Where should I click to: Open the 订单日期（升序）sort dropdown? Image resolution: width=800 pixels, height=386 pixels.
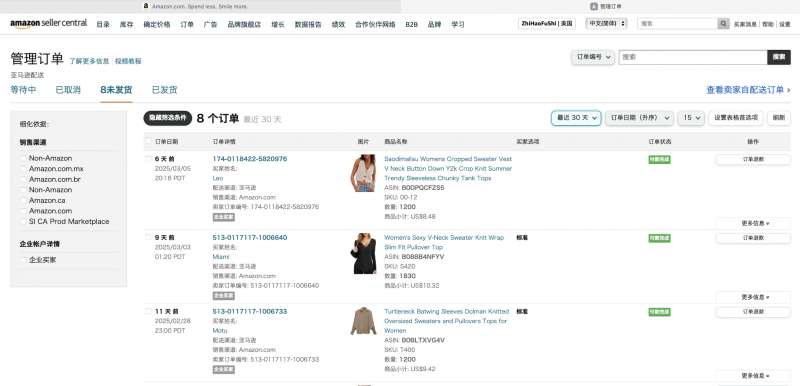[639, 118]
